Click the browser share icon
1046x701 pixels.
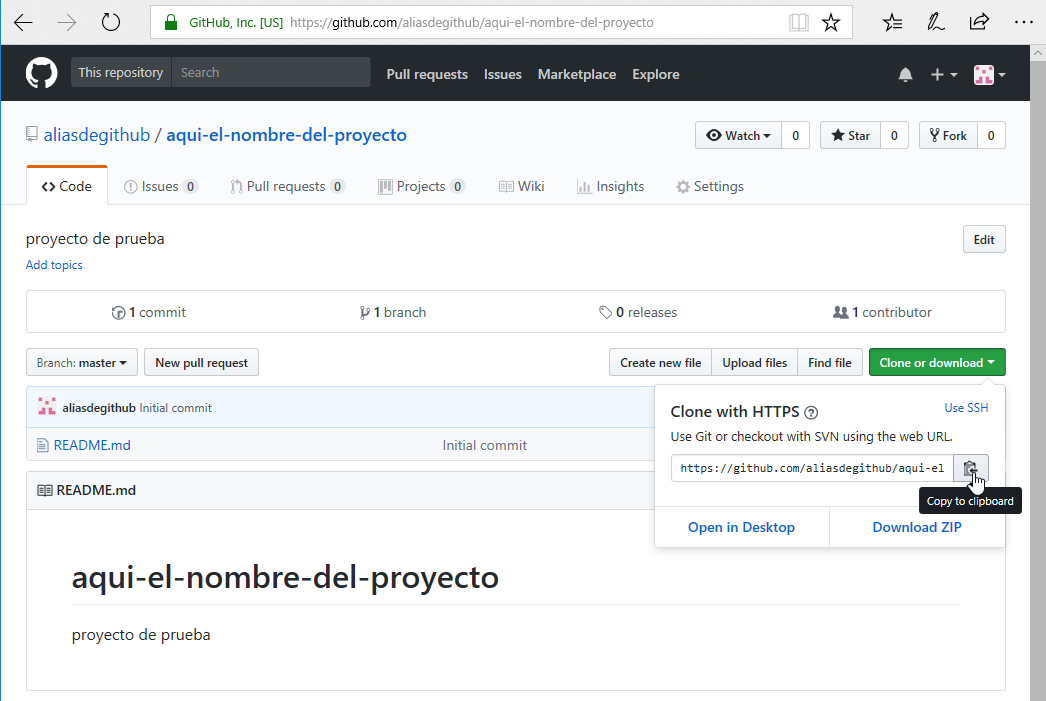tap(979, 23)
